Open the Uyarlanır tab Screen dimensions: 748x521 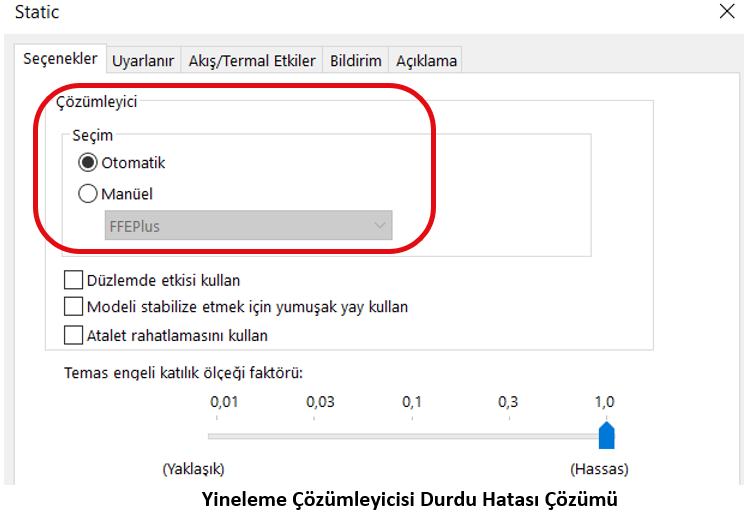144,61
